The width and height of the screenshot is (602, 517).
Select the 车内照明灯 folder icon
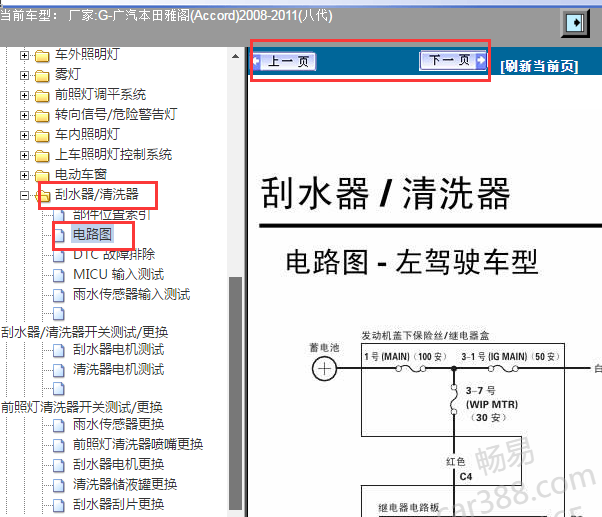coord(42,136)
